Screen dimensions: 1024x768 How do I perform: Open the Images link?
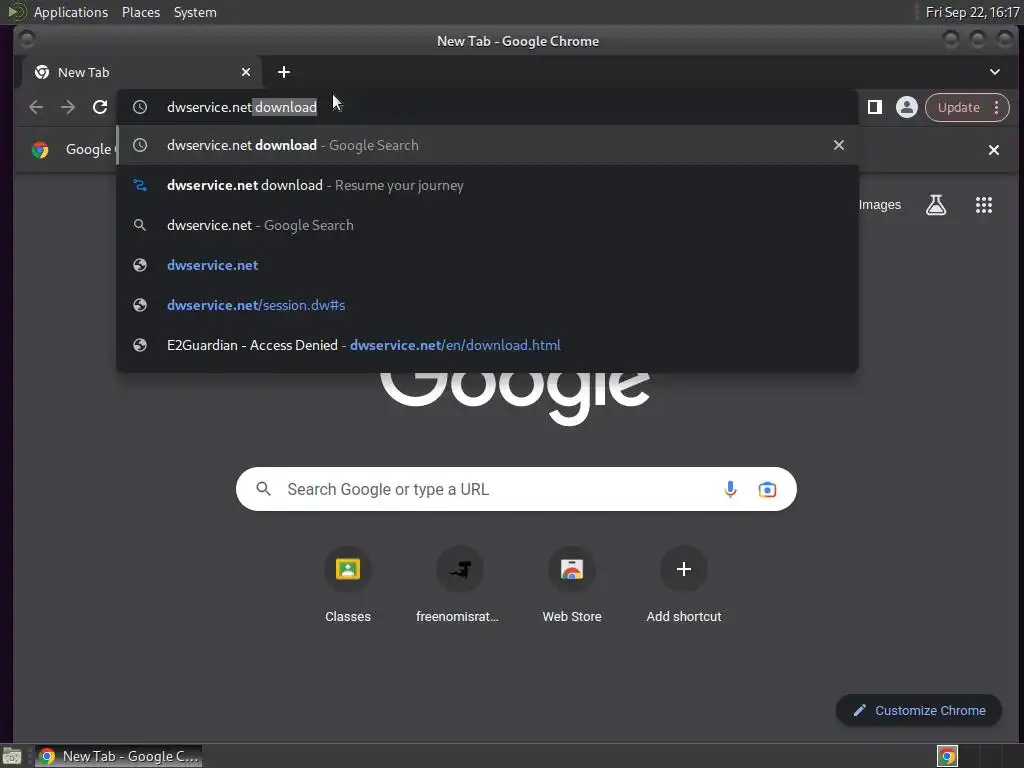pos(880,204)
